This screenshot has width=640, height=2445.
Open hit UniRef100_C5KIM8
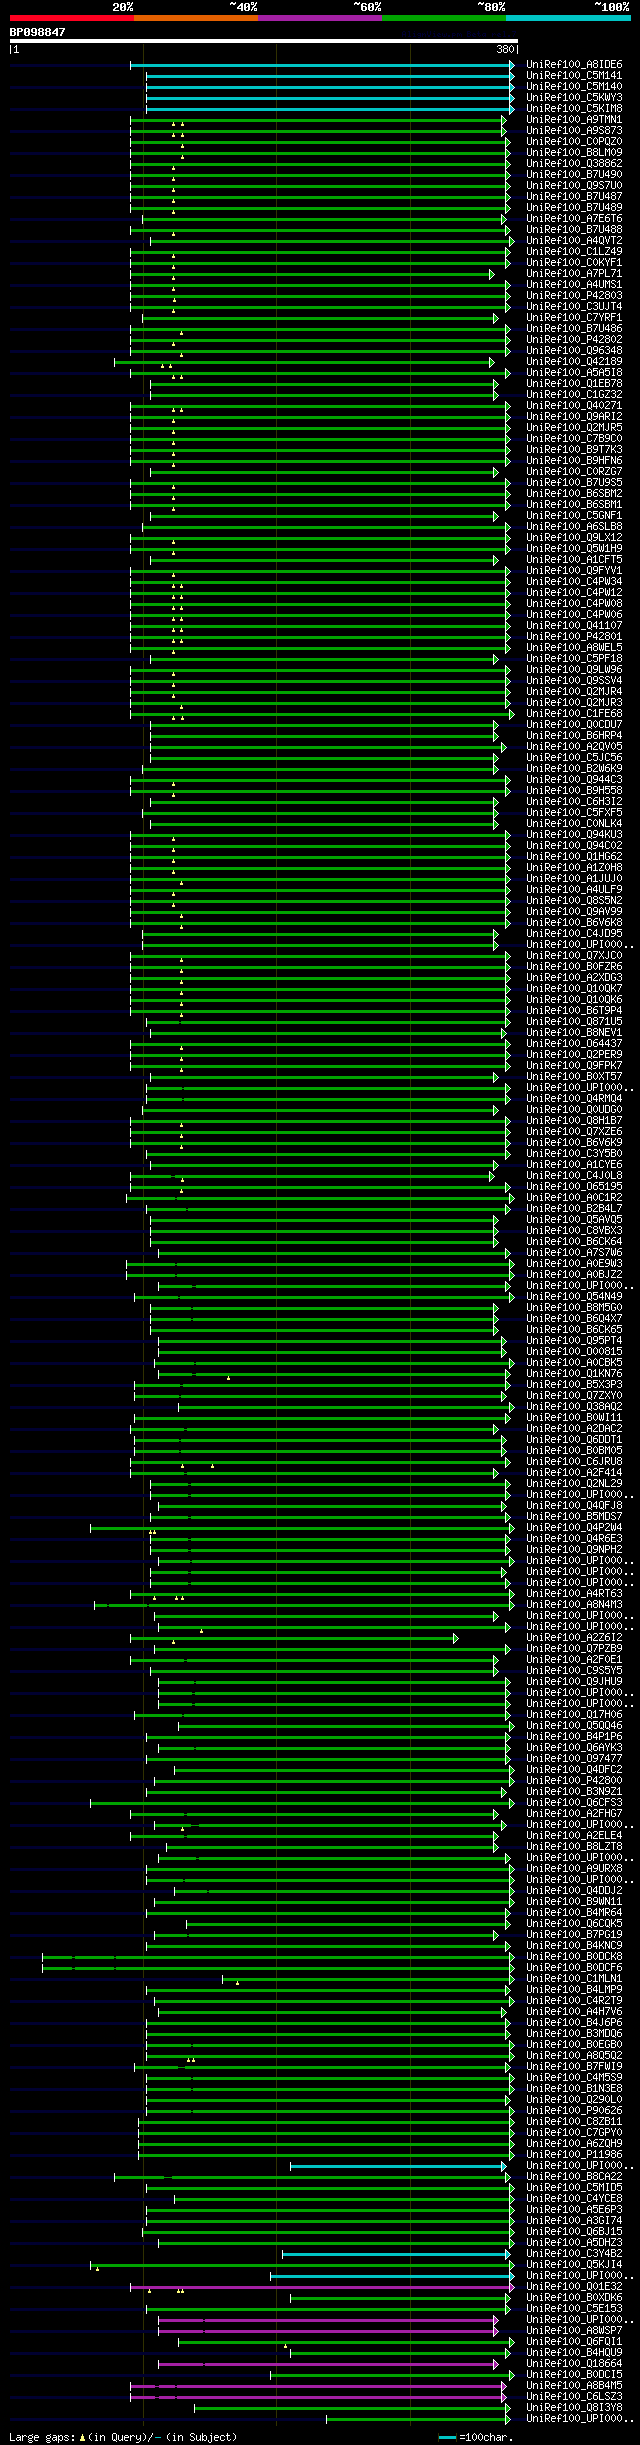coord(574,109)
